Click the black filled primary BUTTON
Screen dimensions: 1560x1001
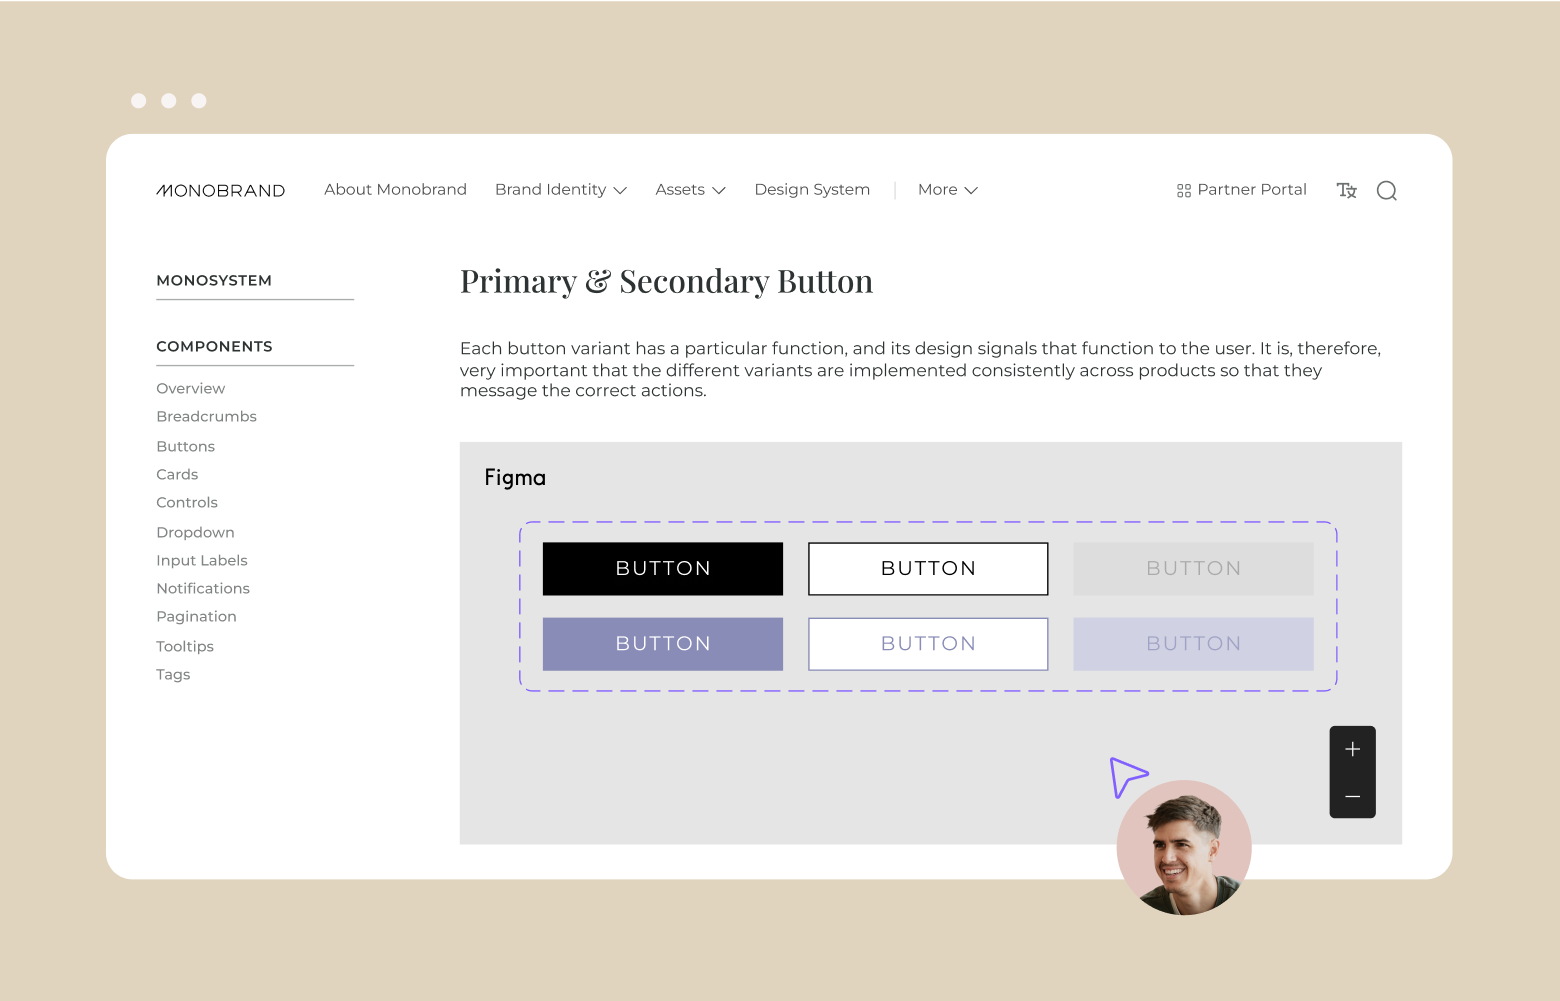(663, 569)
